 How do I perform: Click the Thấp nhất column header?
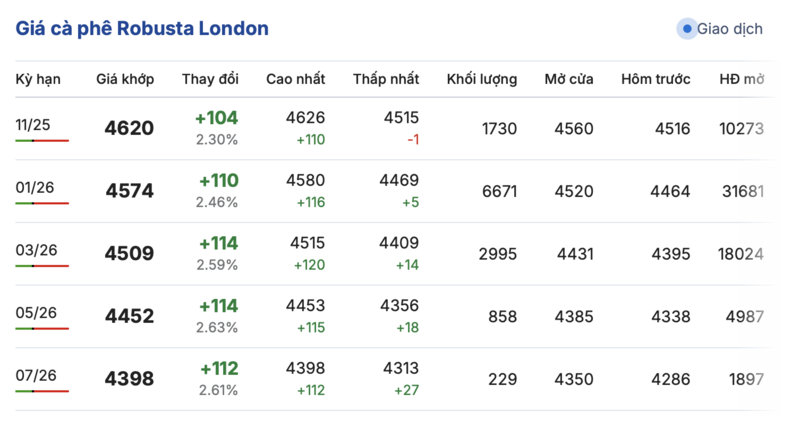[x=386, y=79]
